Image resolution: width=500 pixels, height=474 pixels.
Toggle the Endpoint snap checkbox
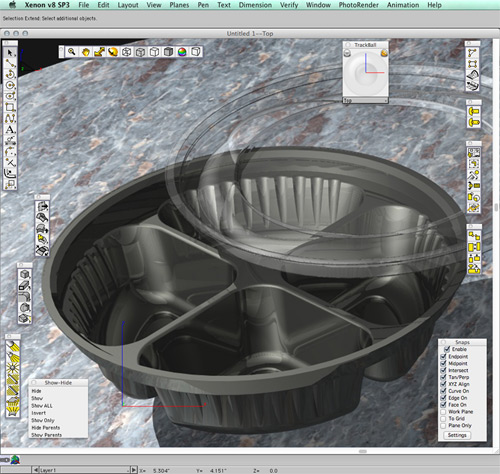pos(444,356)
